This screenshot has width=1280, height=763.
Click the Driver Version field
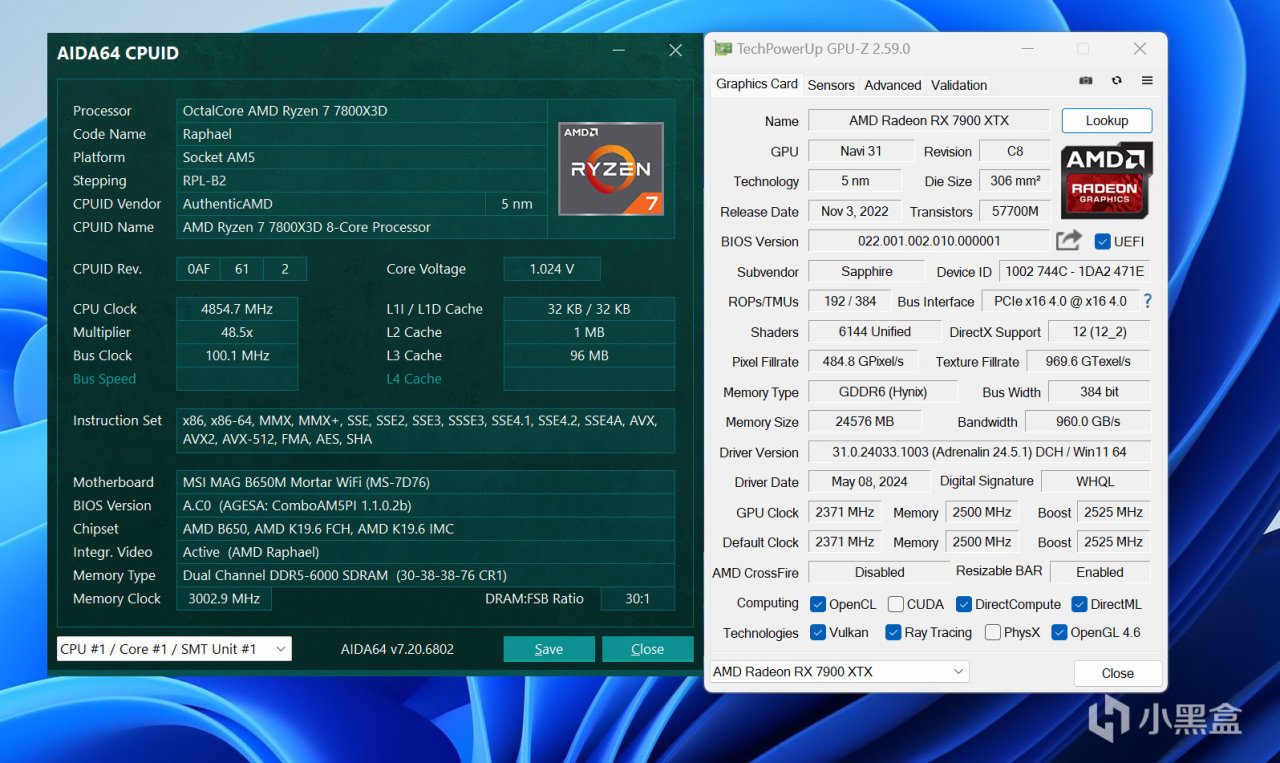click(979, 452)
